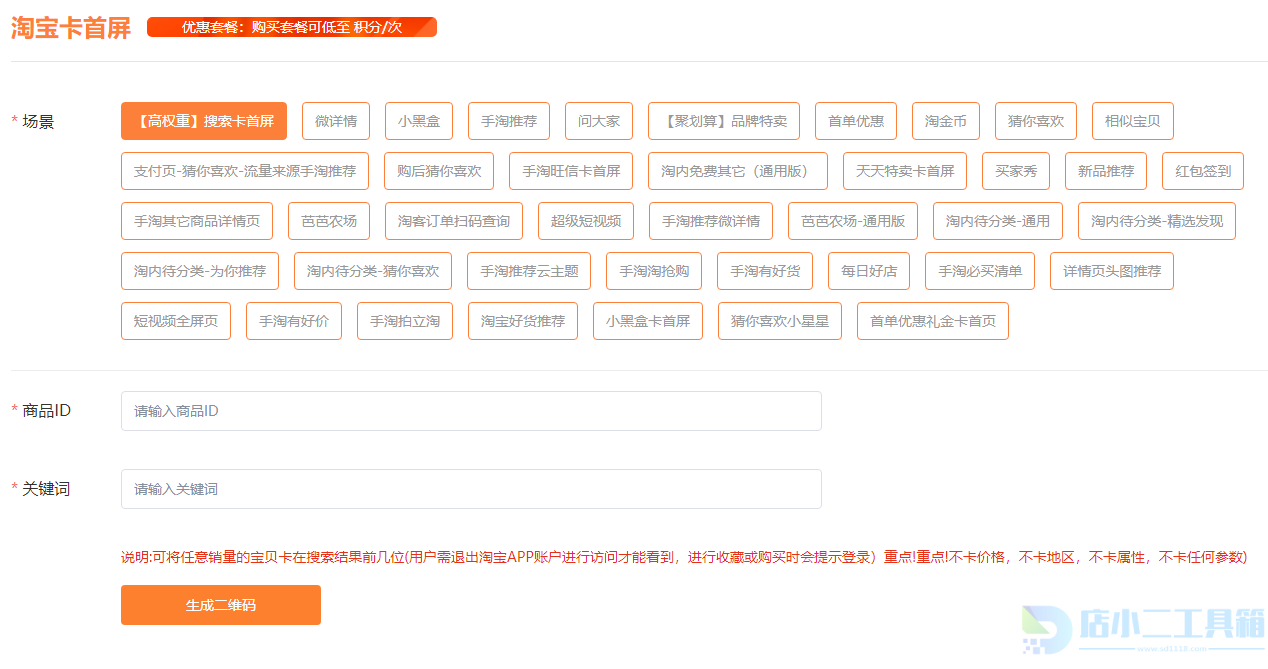Click the 场景 field label
The height and width of the screenshot is (669, 1268).
(39, 121)
